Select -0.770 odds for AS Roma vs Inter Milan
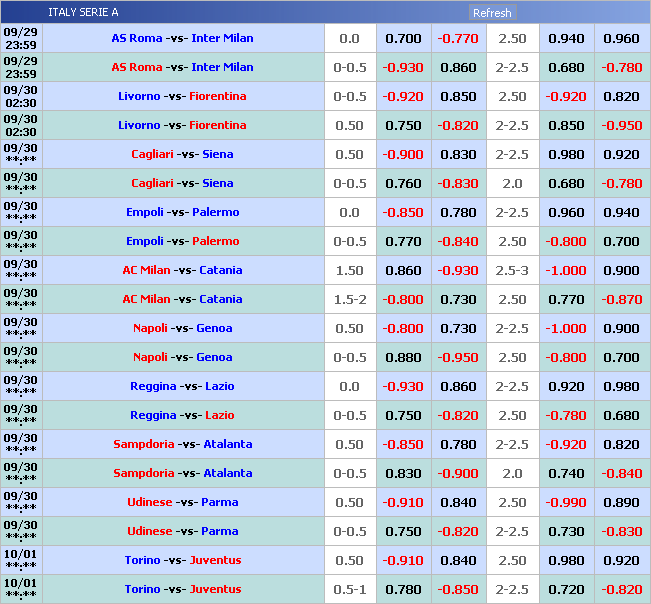 [458, 39]
